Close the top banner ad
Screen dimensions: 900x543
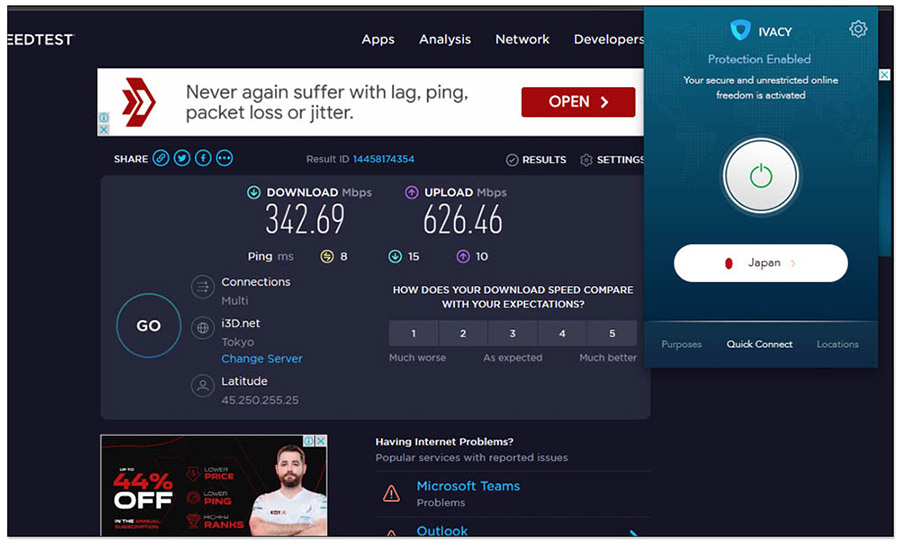point(104,130)
